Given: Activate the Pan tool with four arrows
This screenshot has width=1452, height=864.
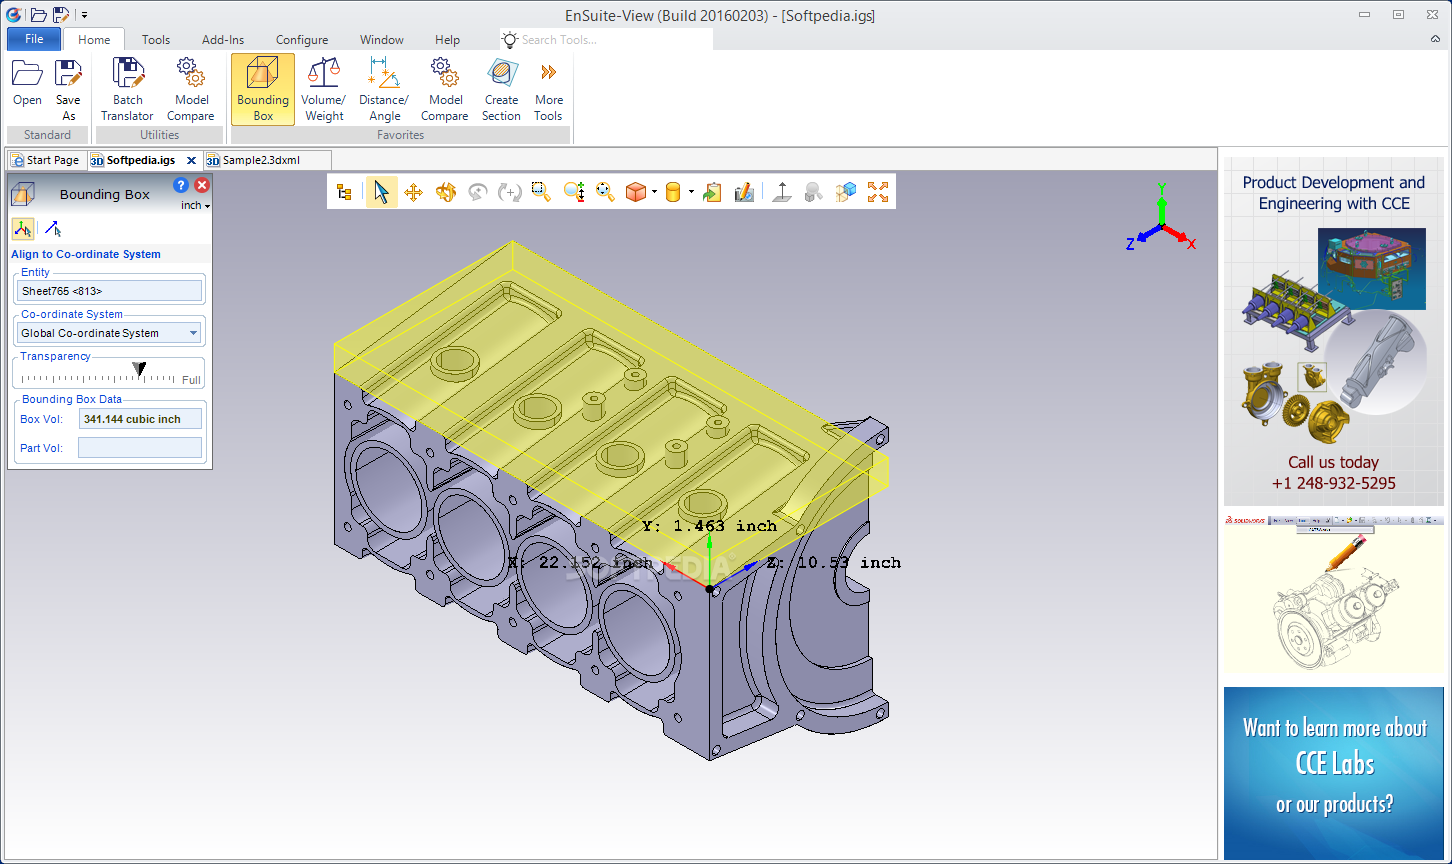Looking at the screenshot, I should [413, 192].
